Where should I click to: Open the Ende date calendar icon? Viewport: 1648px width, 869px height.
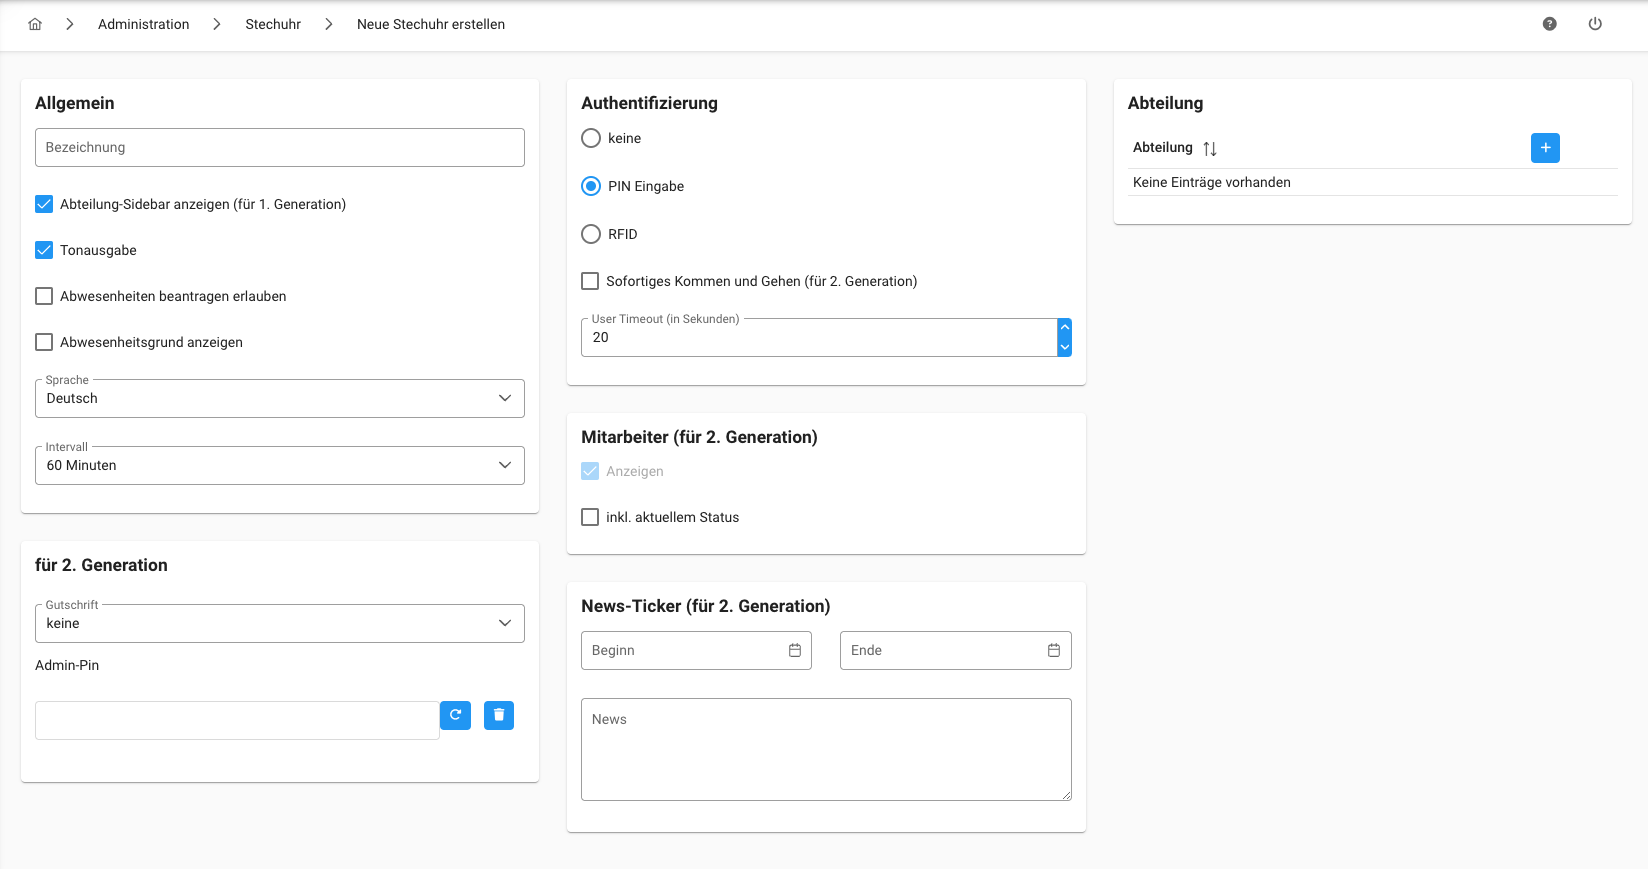1054,650
